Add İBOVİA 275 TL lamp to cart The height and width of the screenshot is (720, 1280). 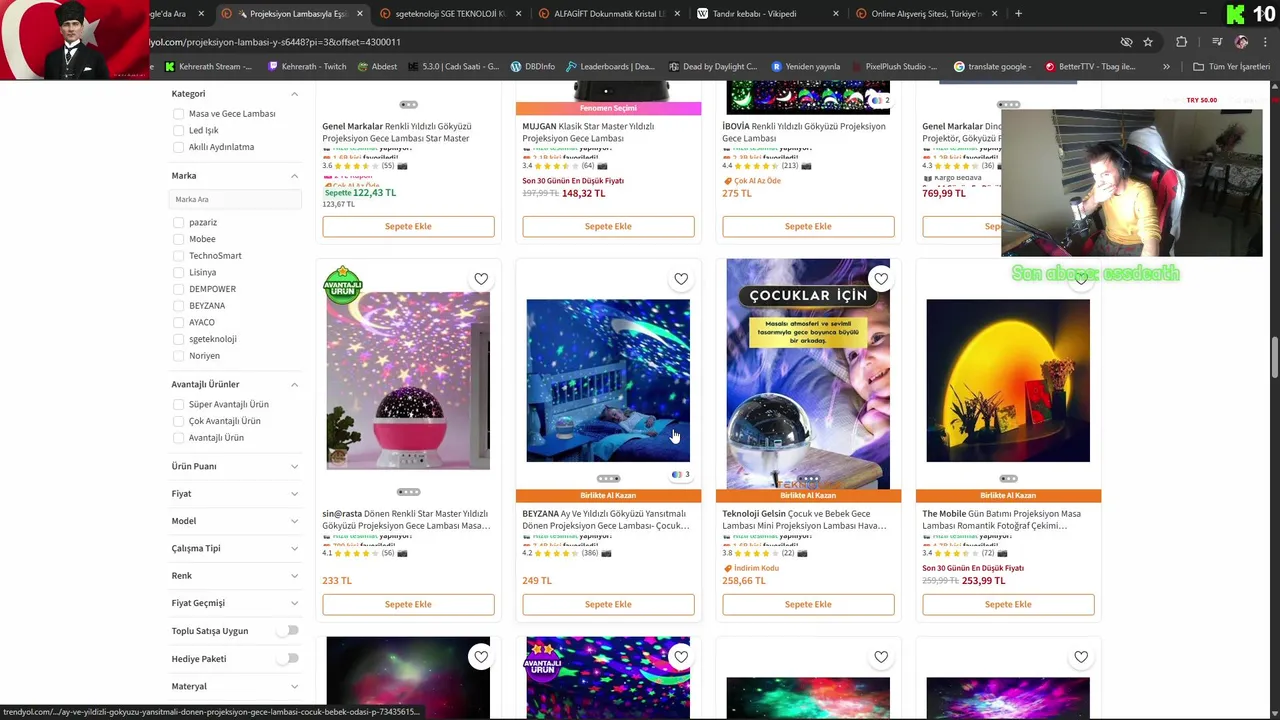(x=808, y=226)
